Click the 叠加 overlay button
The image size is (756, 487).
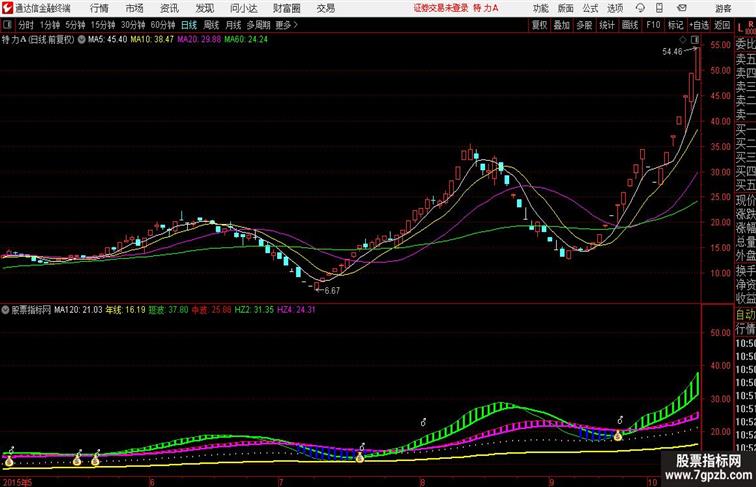[562, 25]
